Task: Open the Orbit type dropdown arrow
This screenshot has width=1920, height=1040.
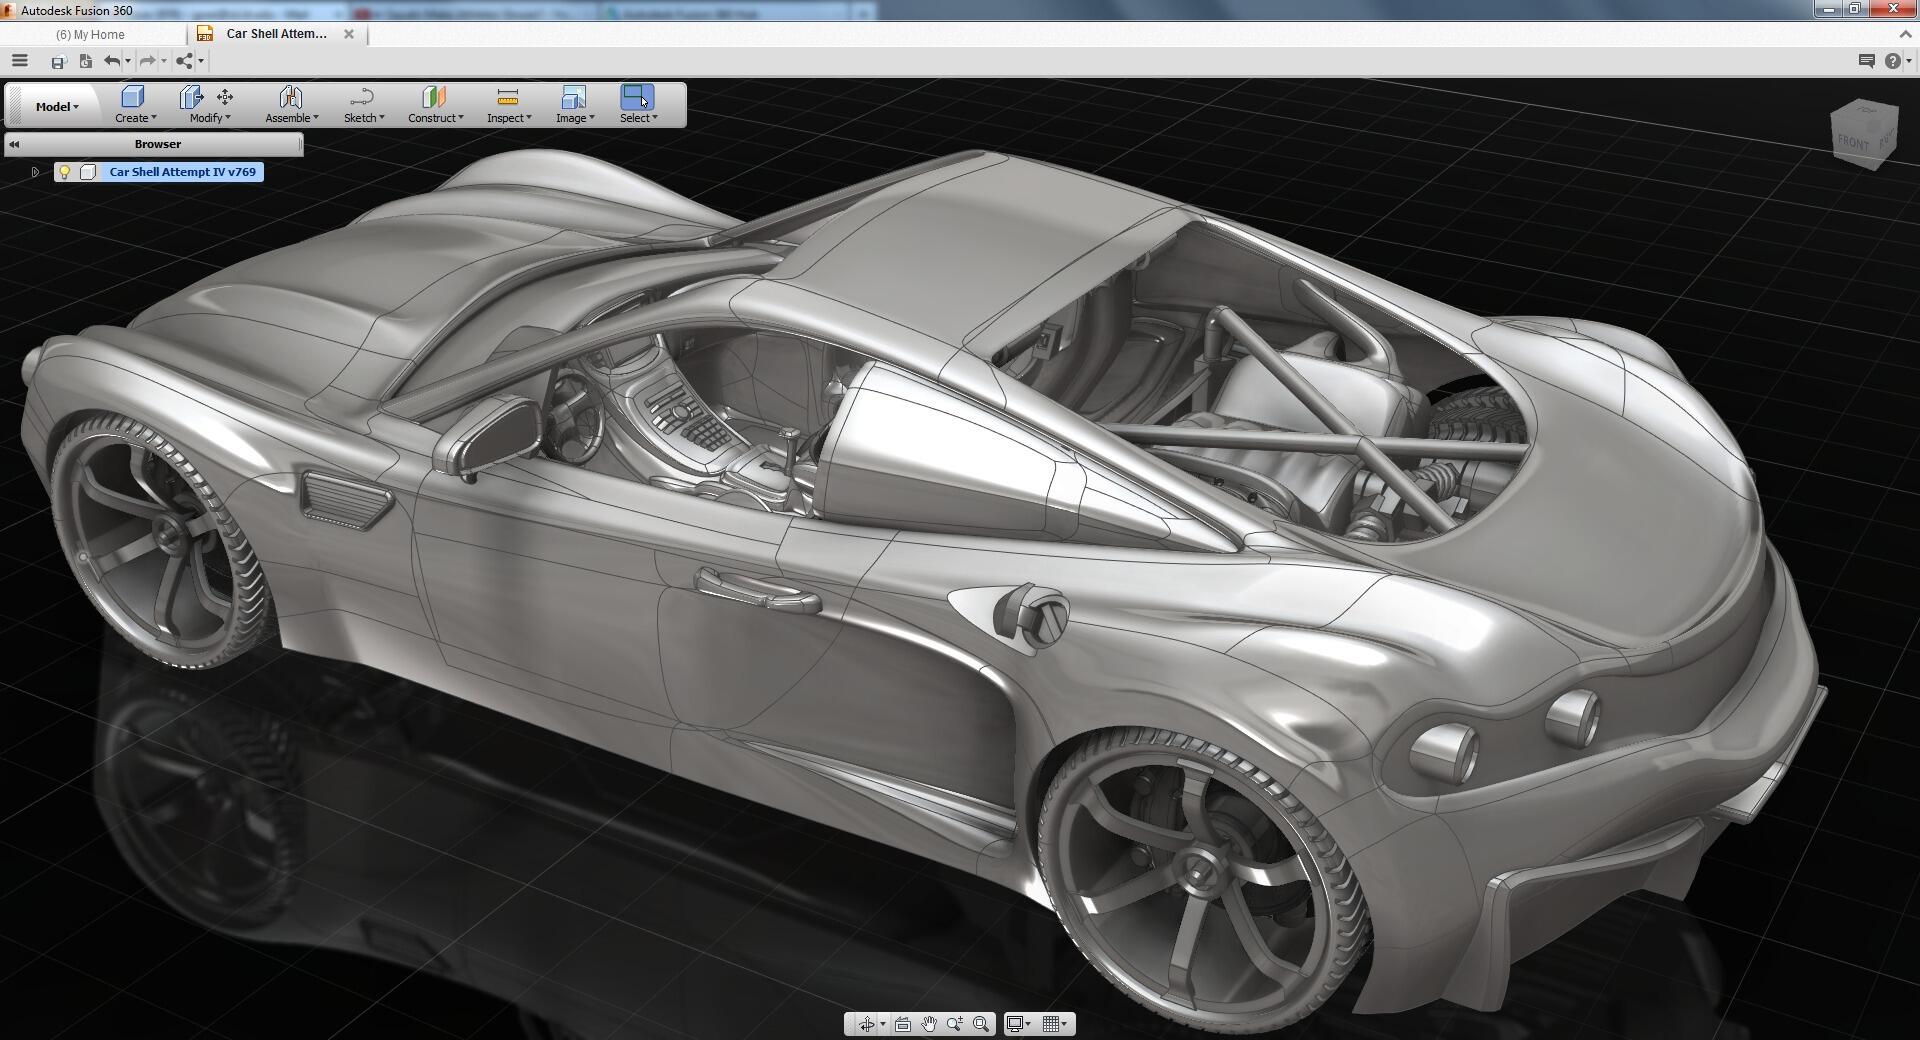Action: (882, 1024)
